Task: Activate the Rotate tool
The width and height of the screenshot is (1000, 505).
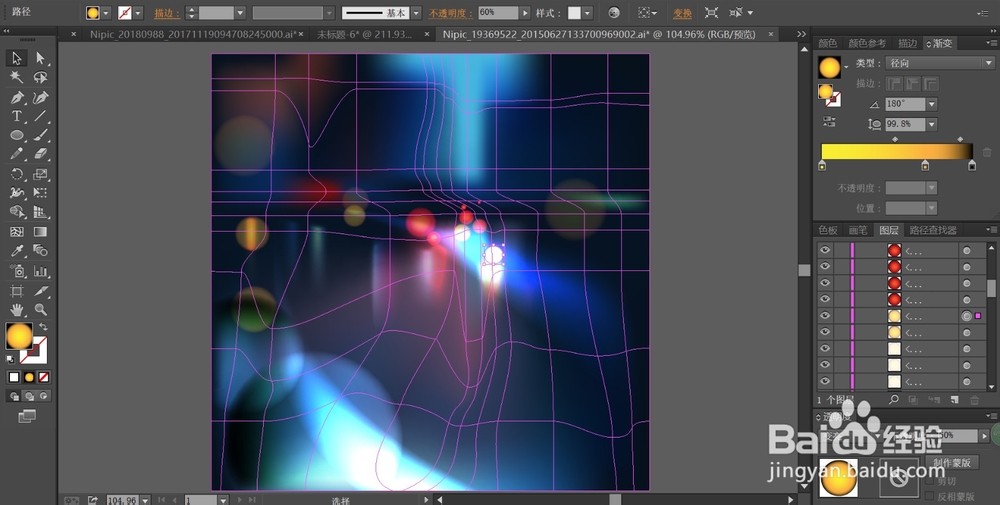Action: tap(17, 174)
